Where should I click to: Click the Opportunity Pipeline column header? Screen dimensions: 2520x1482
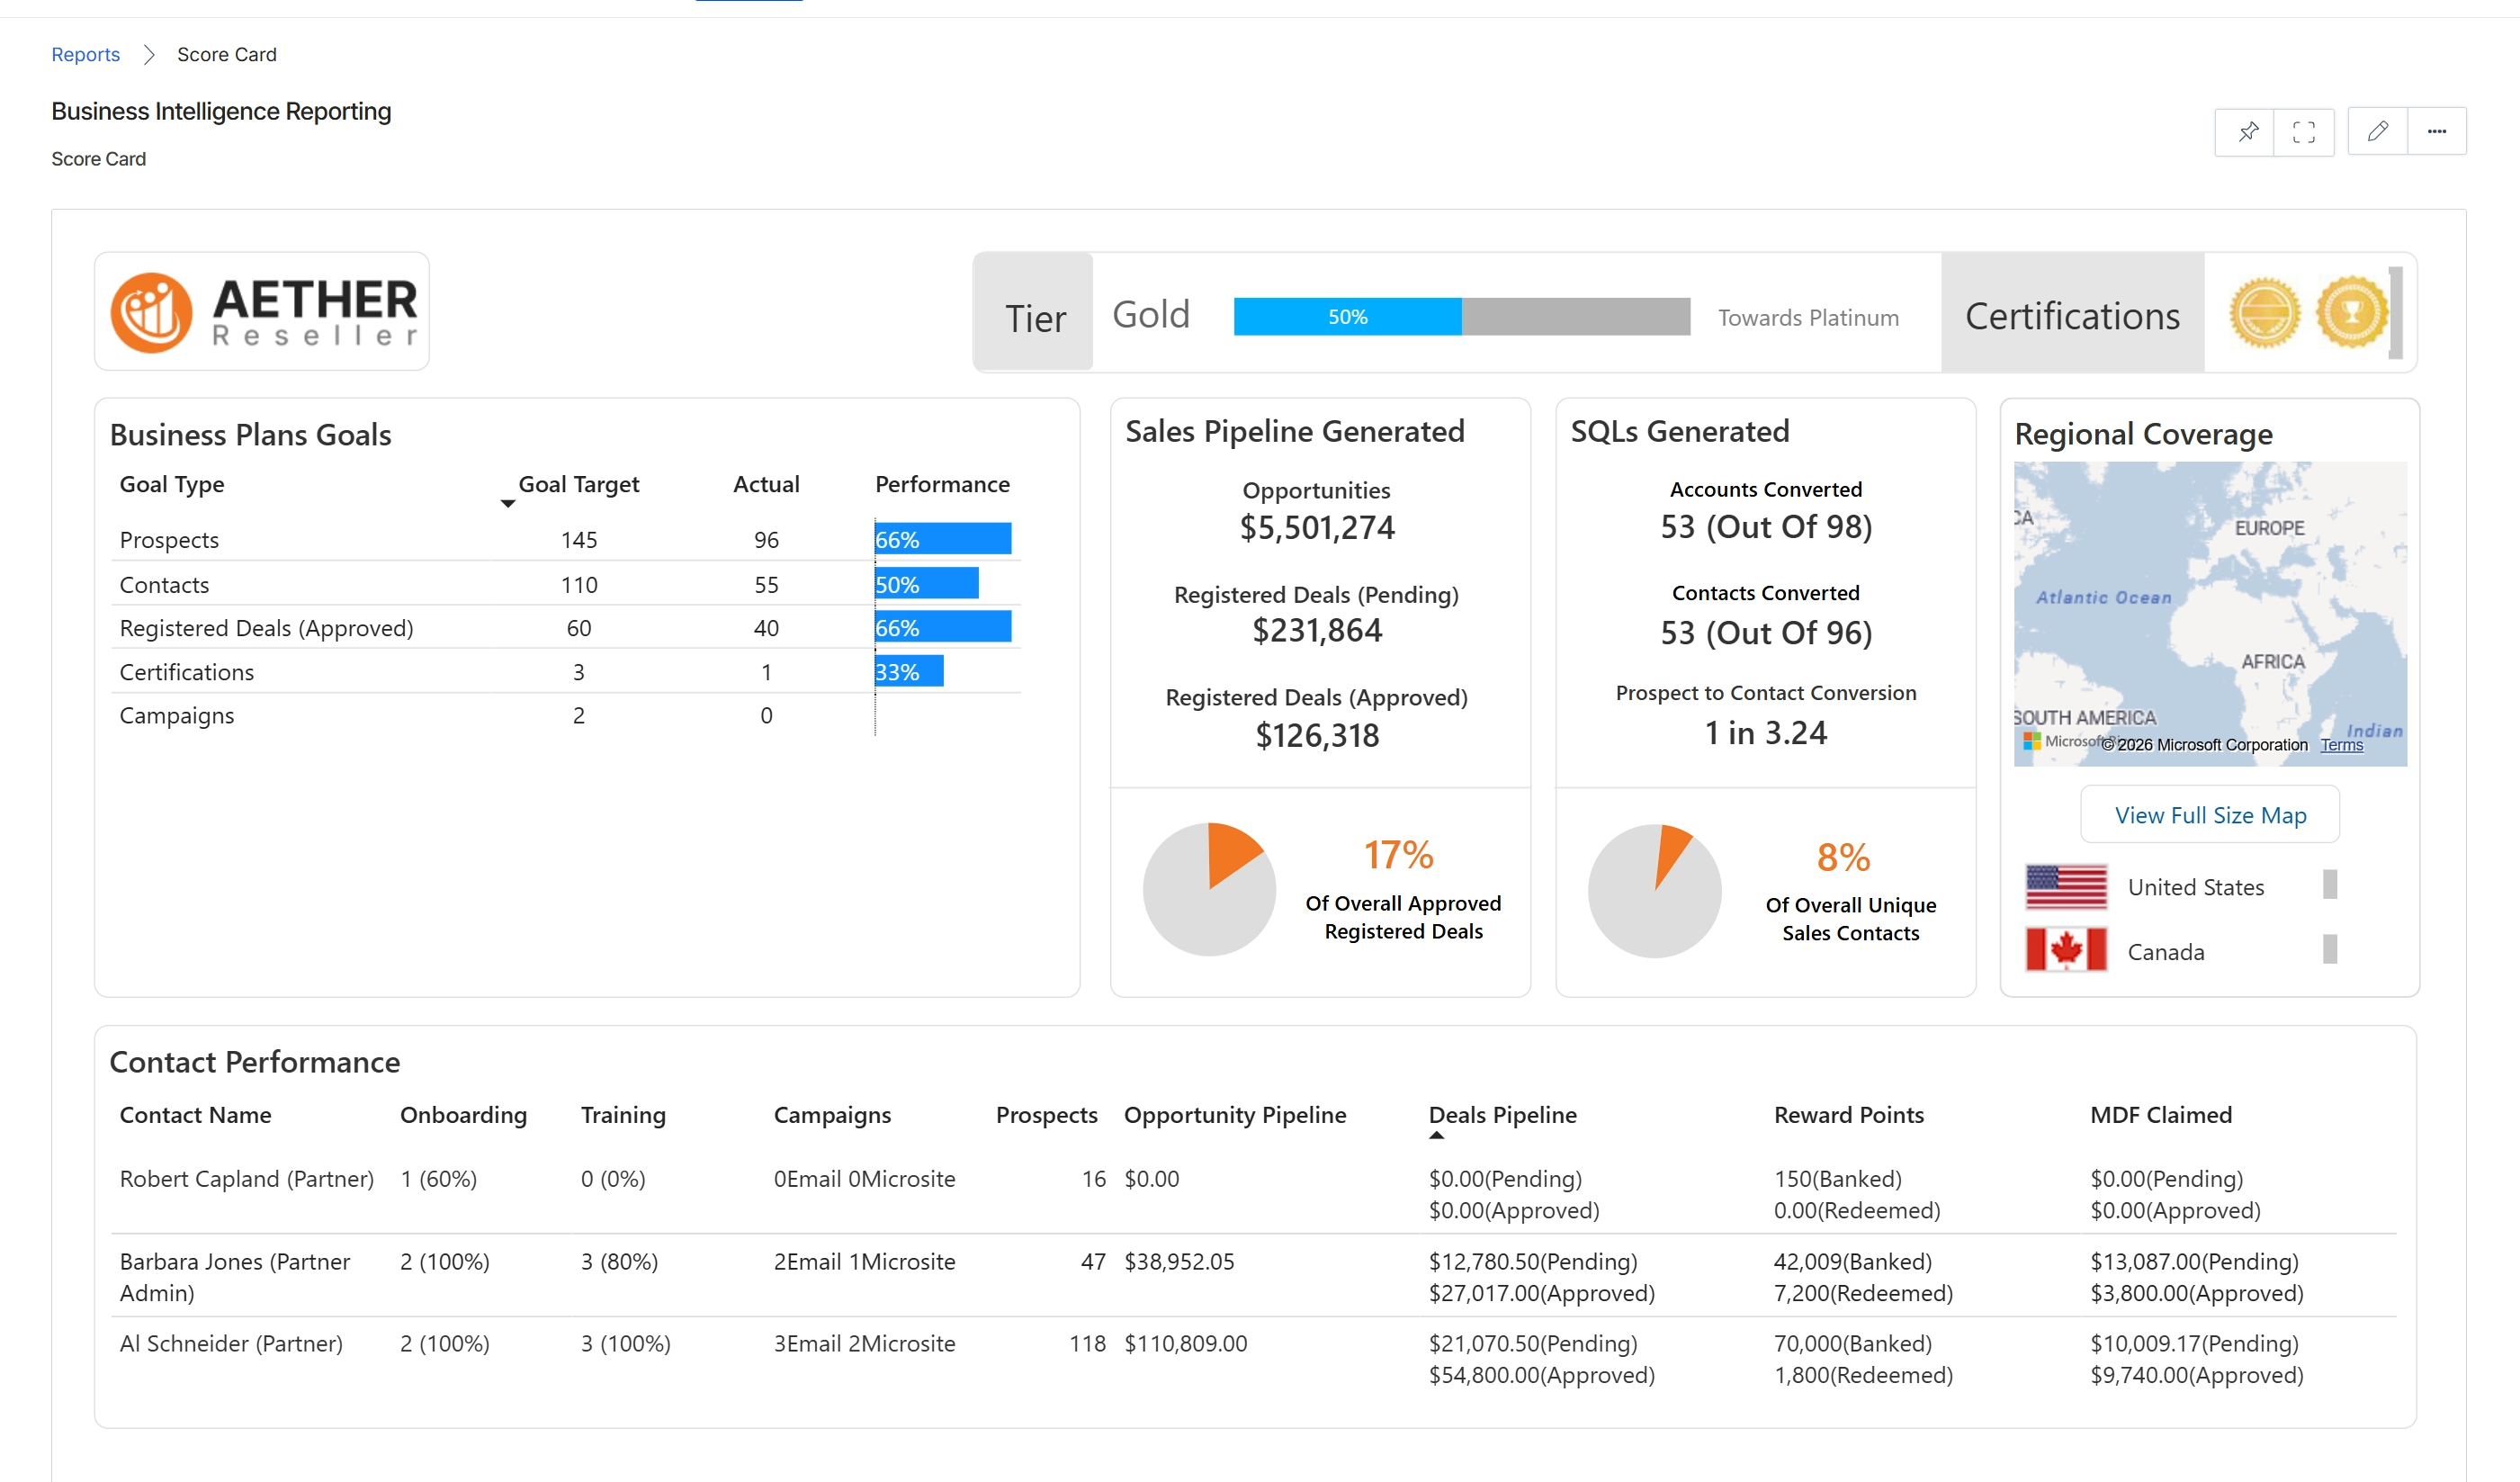(x=1235, y=1115)
